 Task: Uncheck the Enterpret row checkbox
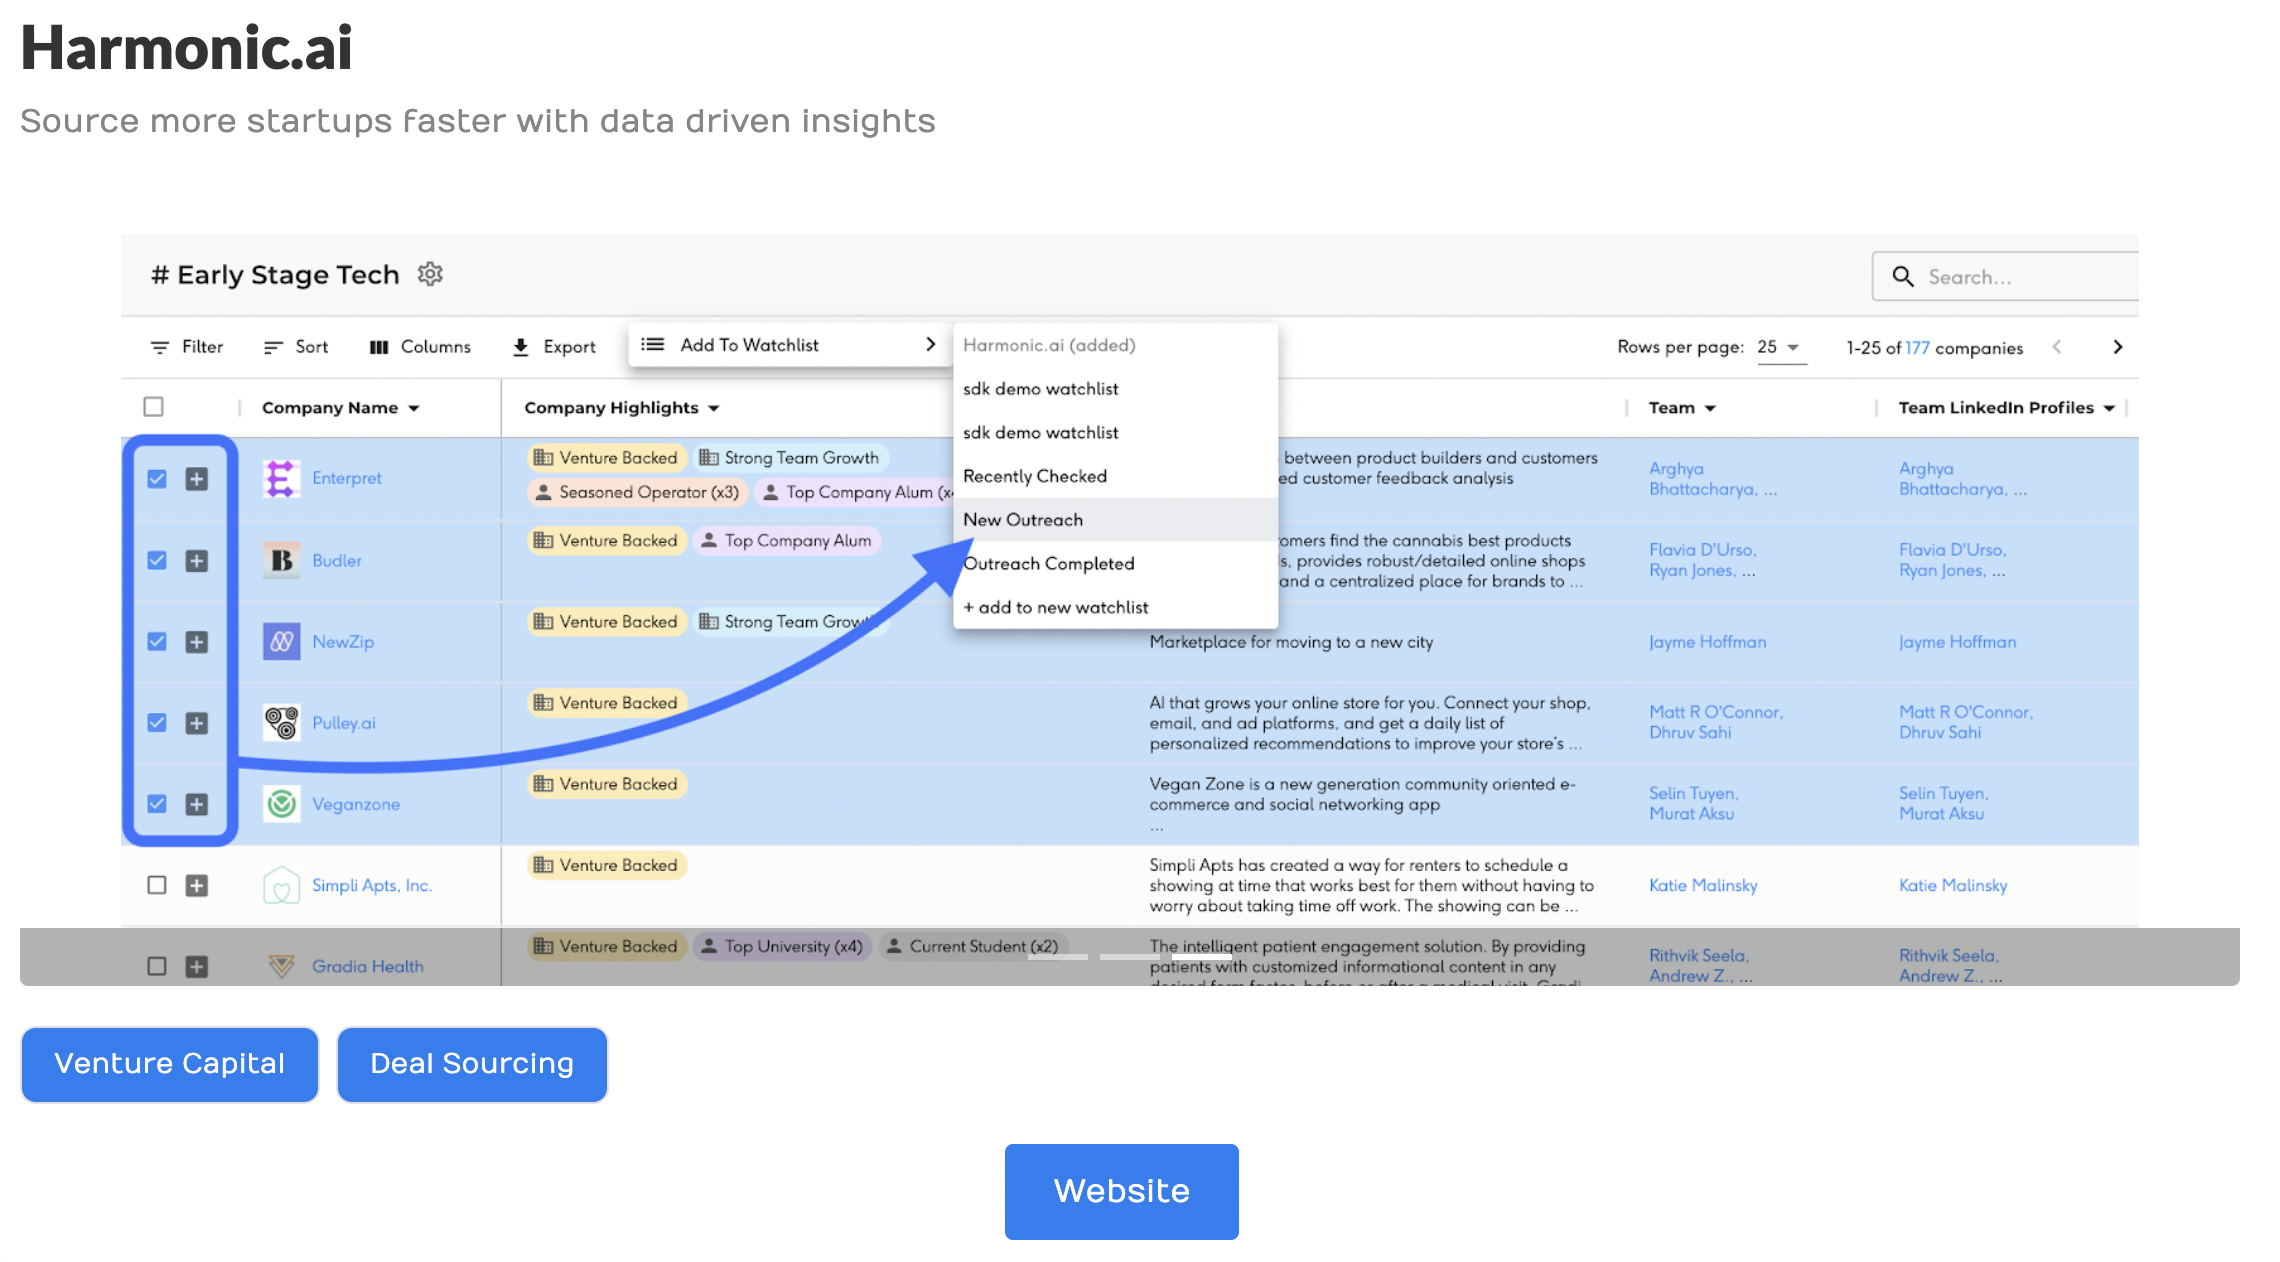[x=157, y=479]
